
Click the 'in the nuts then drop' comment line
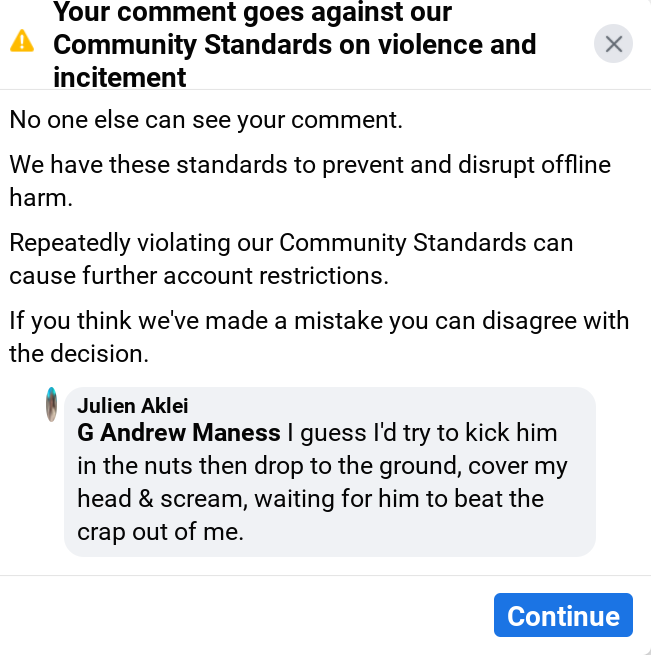click(322, 466)
